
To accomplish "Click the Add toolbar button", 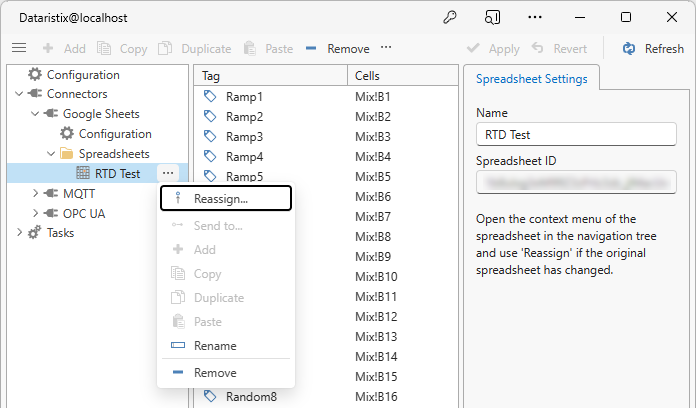I will pos(64,48).
